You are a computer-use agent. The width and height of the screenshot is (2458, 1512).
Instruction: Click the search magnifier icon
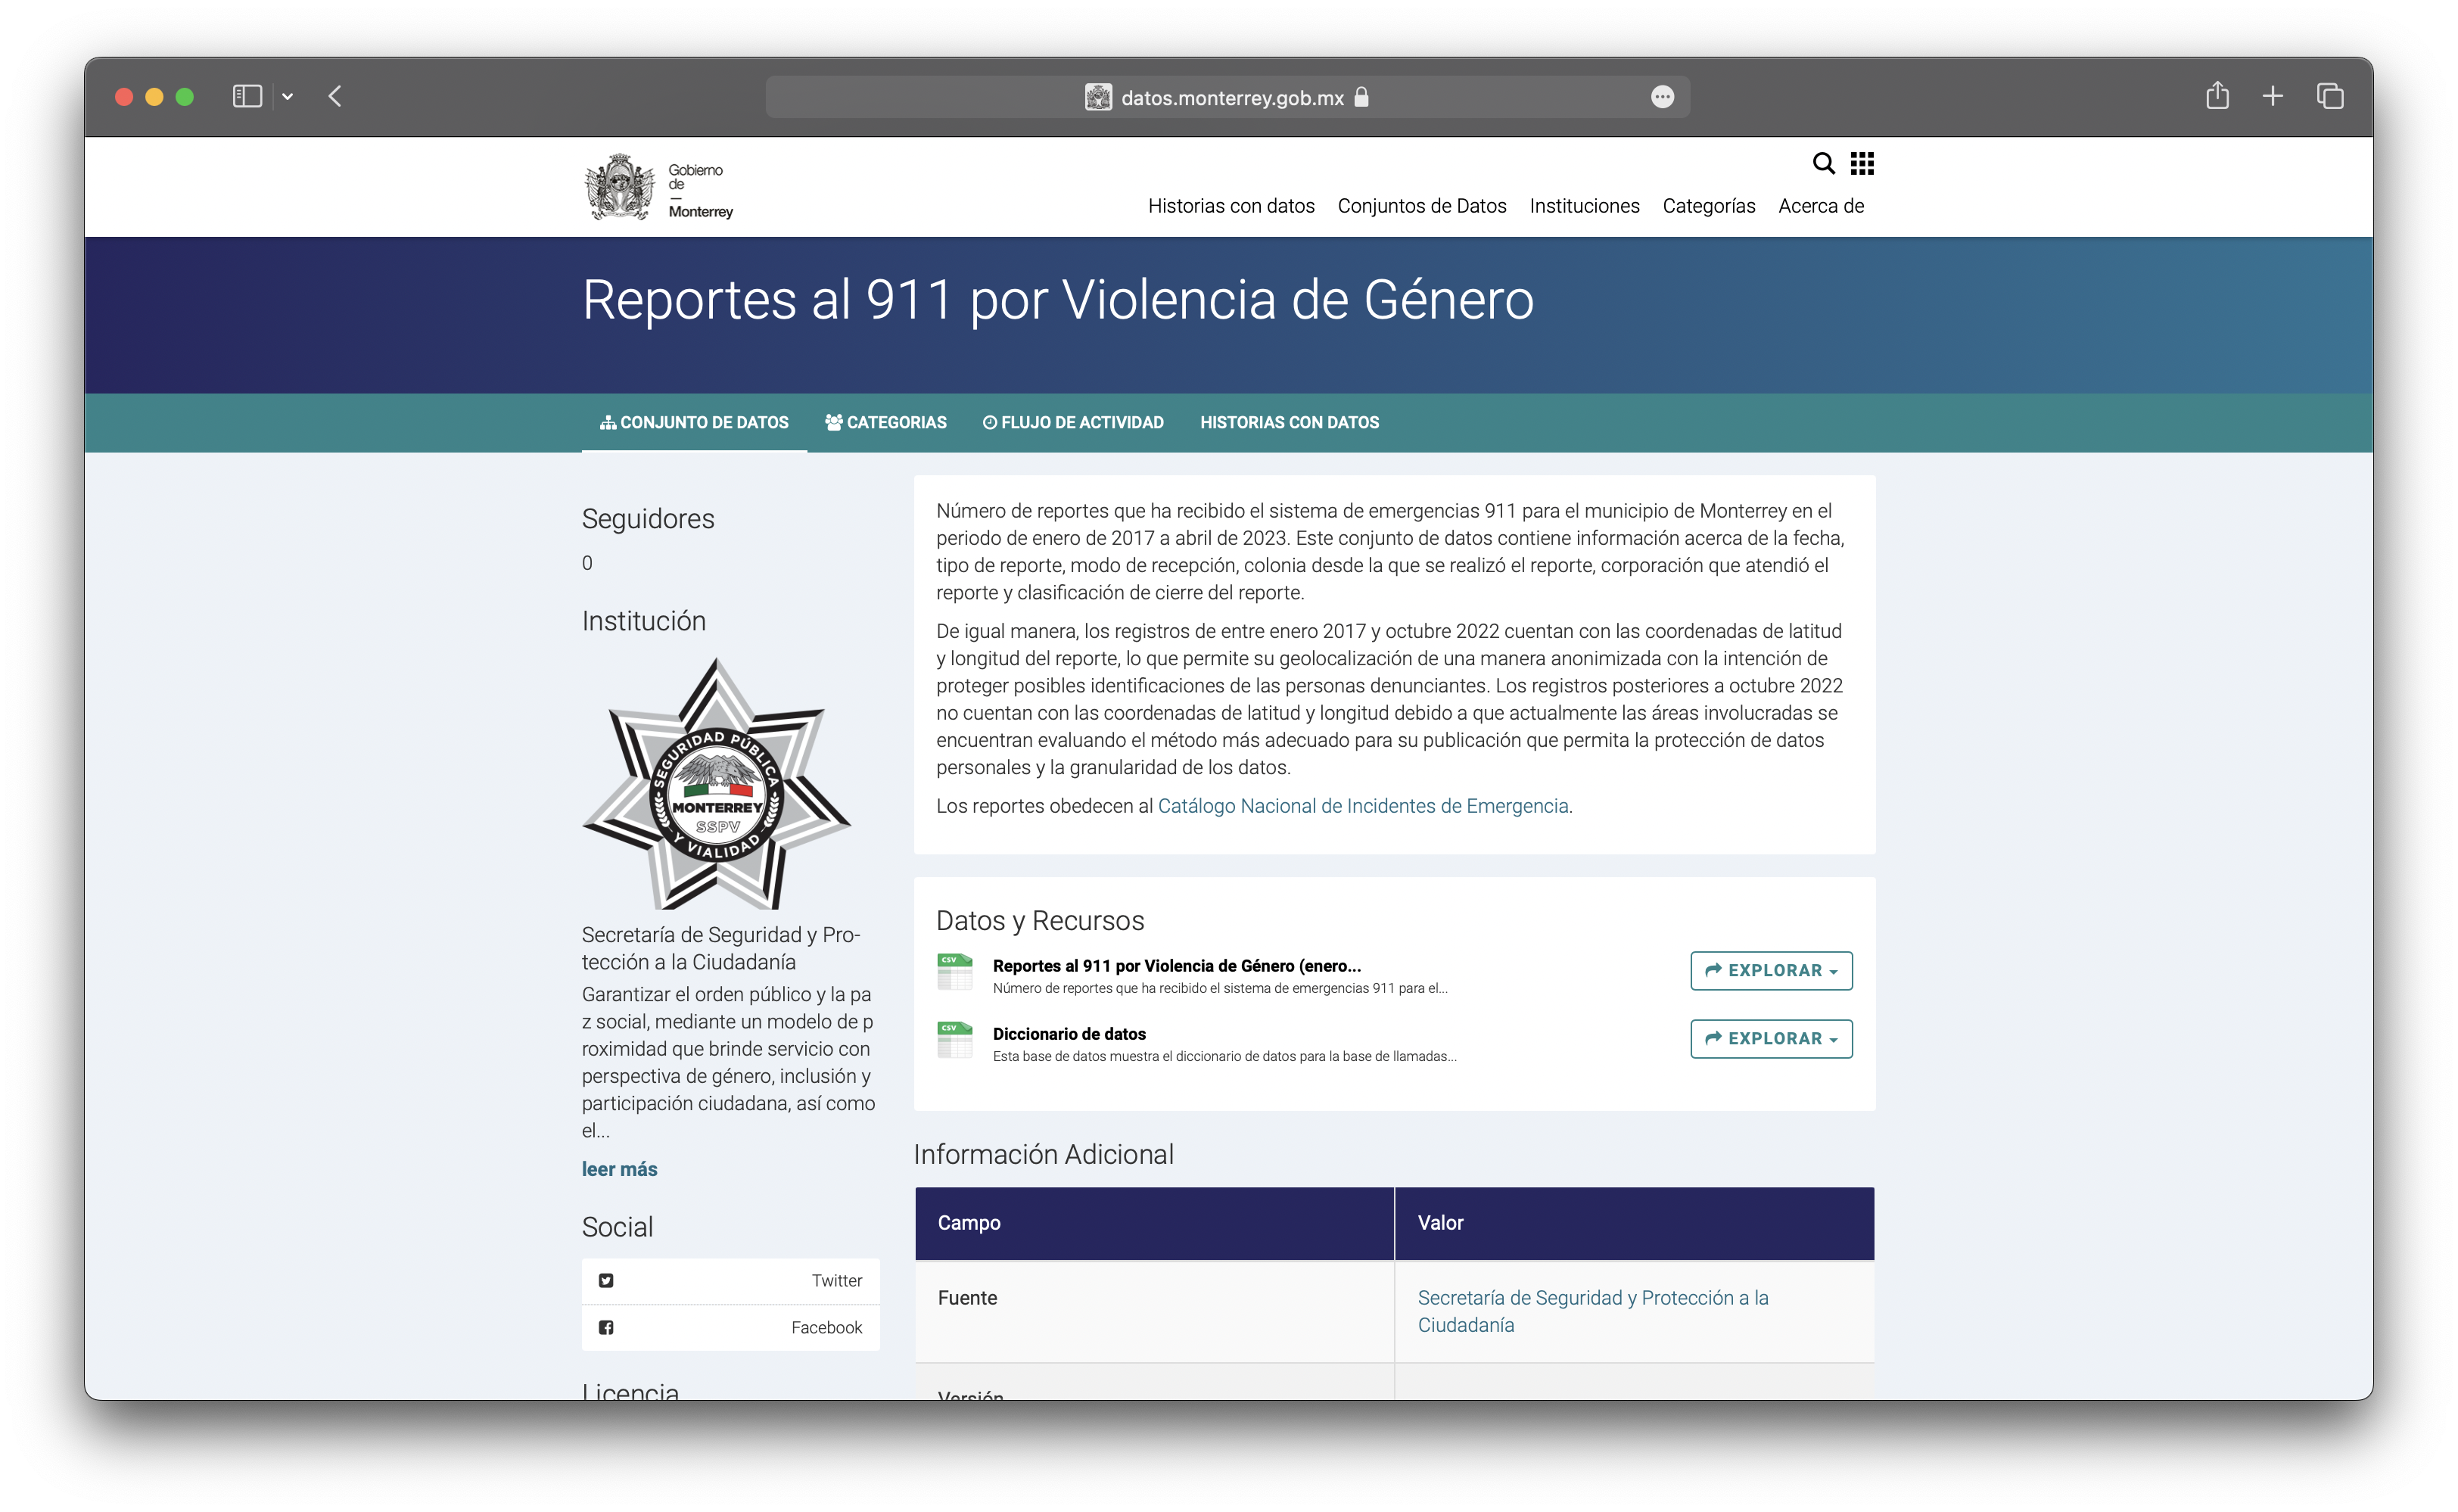tap(1823, 163)
